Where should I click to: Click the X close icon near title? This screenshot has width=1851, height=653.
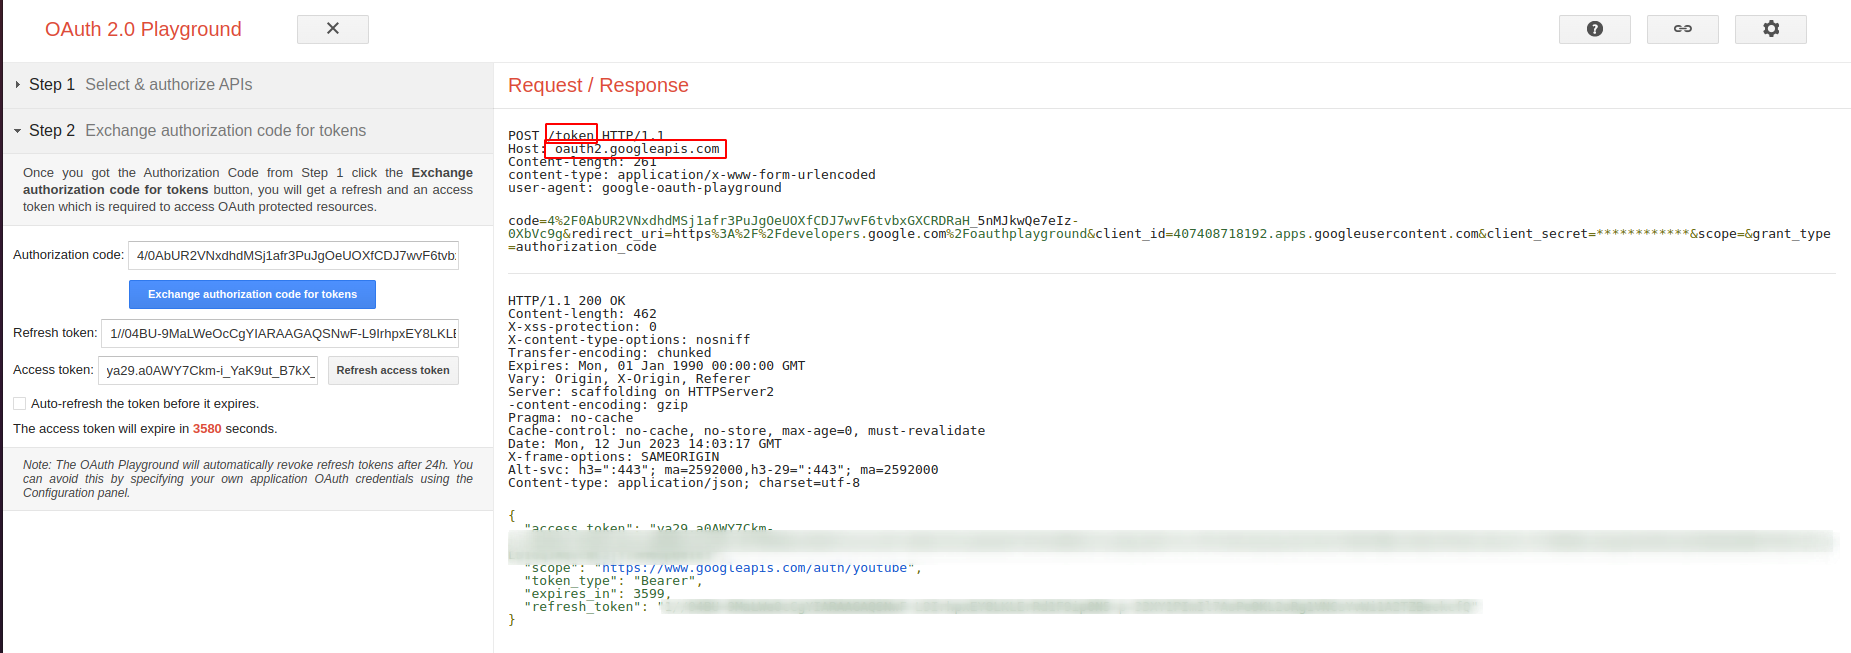coord(333,29)
